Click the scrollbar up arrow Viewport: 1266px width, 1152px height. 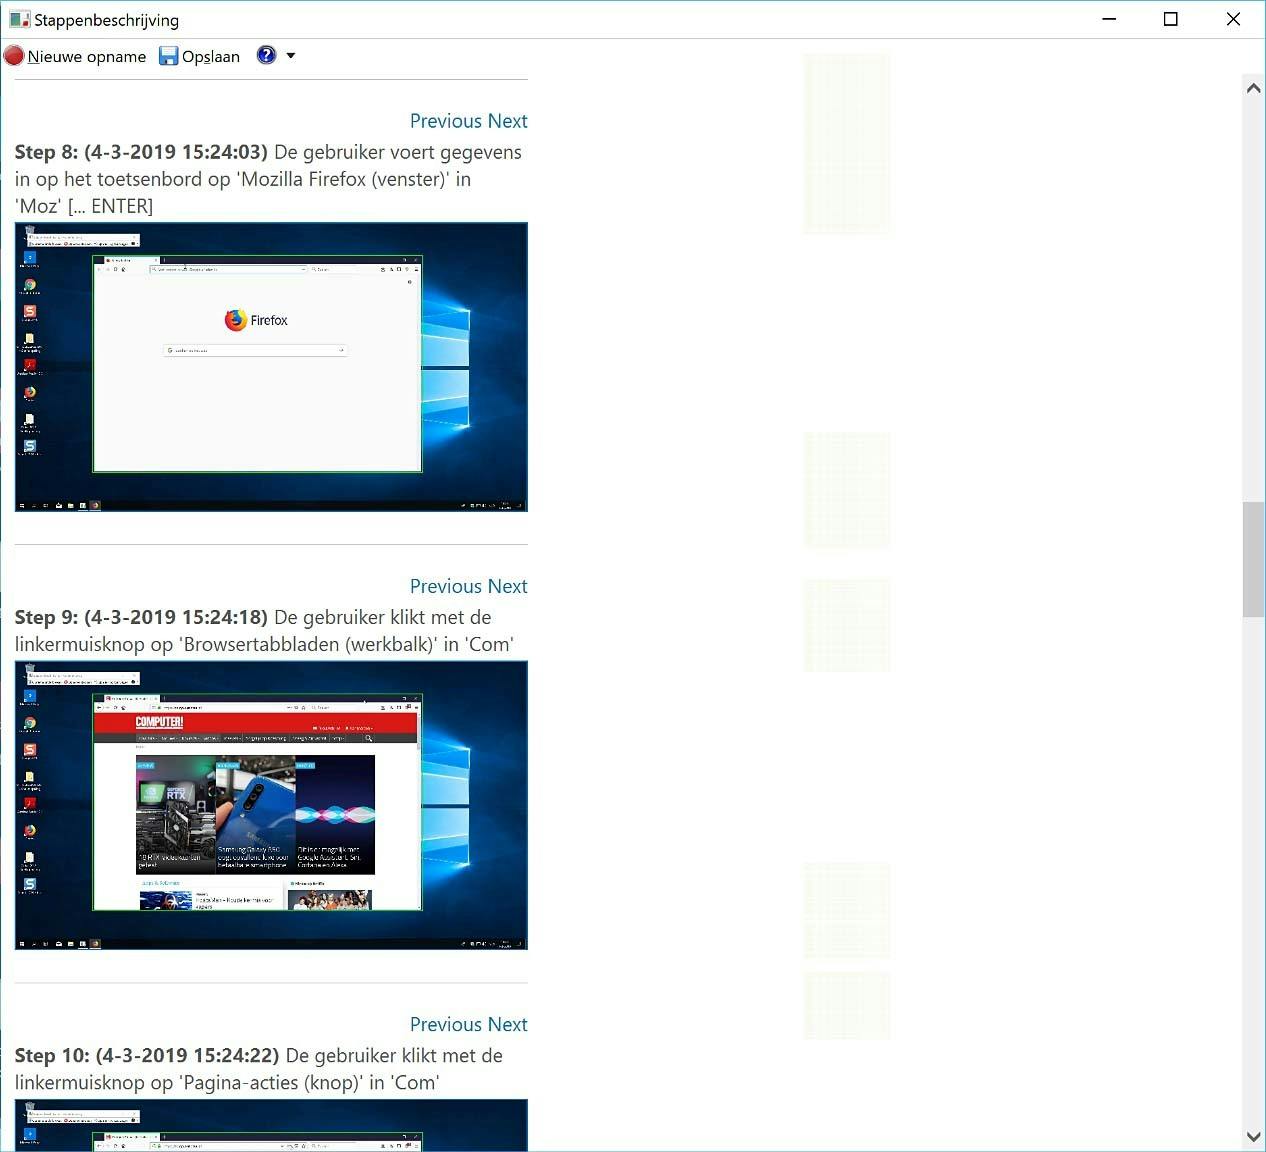(x=1253, y=88)
